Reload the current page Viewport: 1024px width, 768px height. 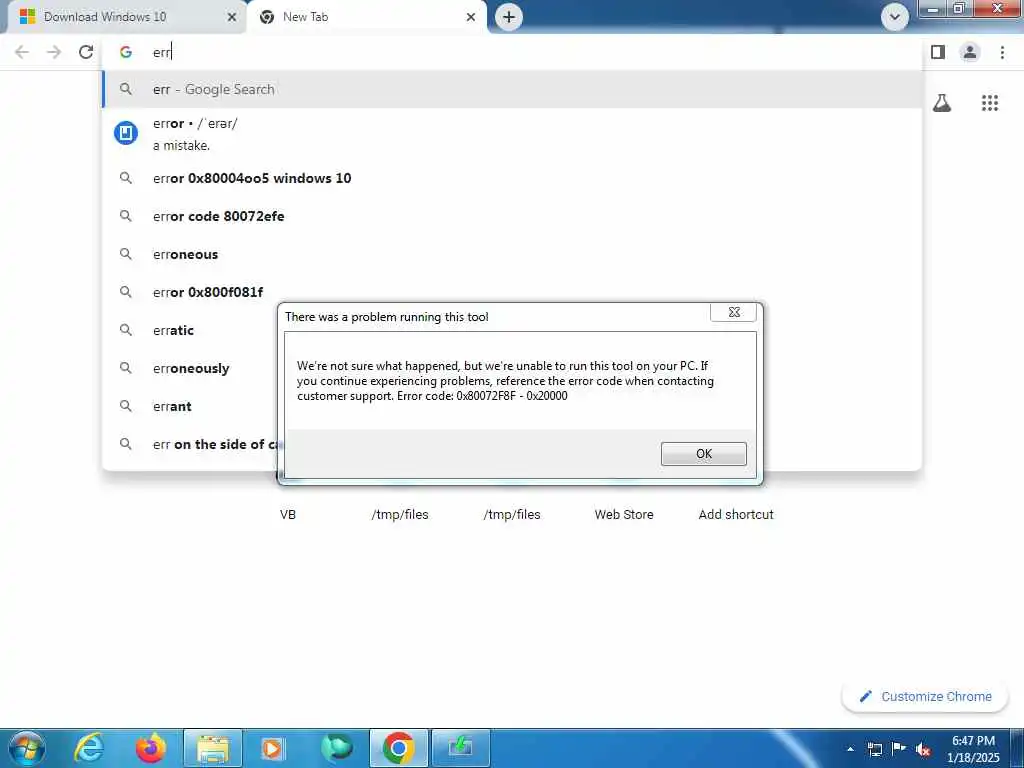coord(86,52)
